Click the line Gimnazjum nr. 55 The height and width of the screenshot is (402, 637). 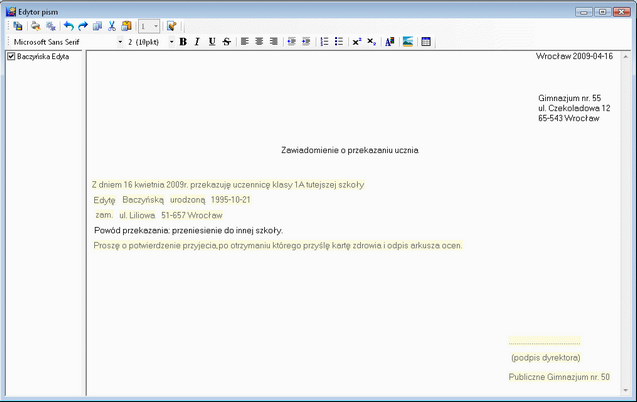point(570,98)
